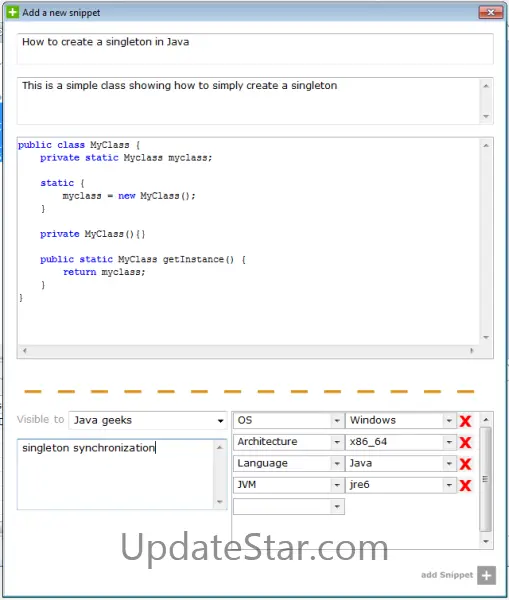The image size is (509, 600).
Task: Click the green plus icon in title bar
Action: click(12, 12)
